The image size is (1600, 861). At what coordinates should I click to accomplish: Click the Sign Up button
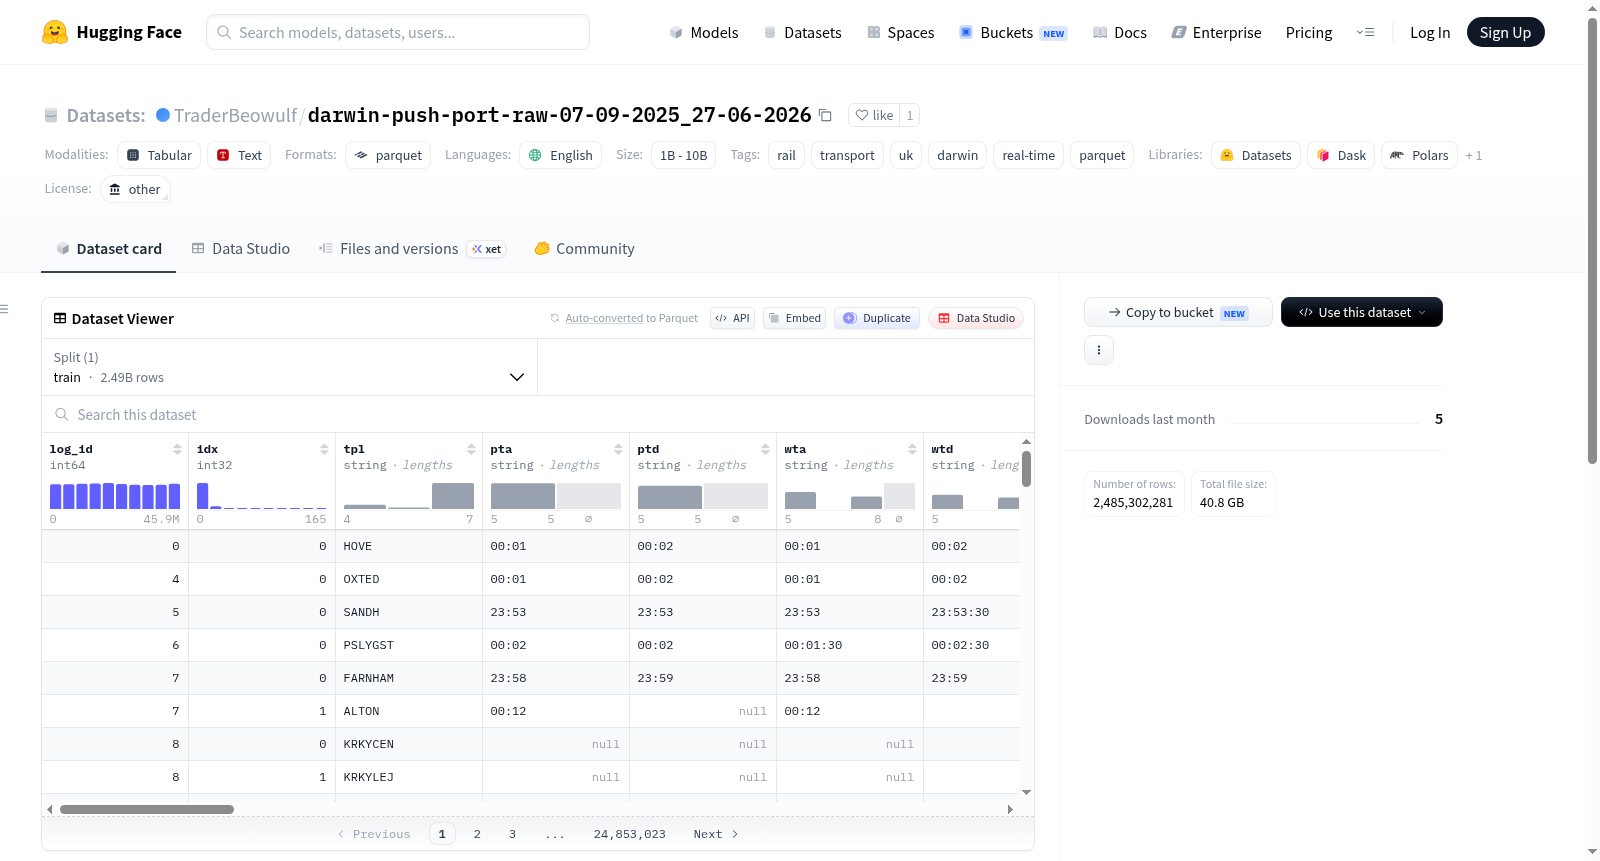tap(1505, 32)
